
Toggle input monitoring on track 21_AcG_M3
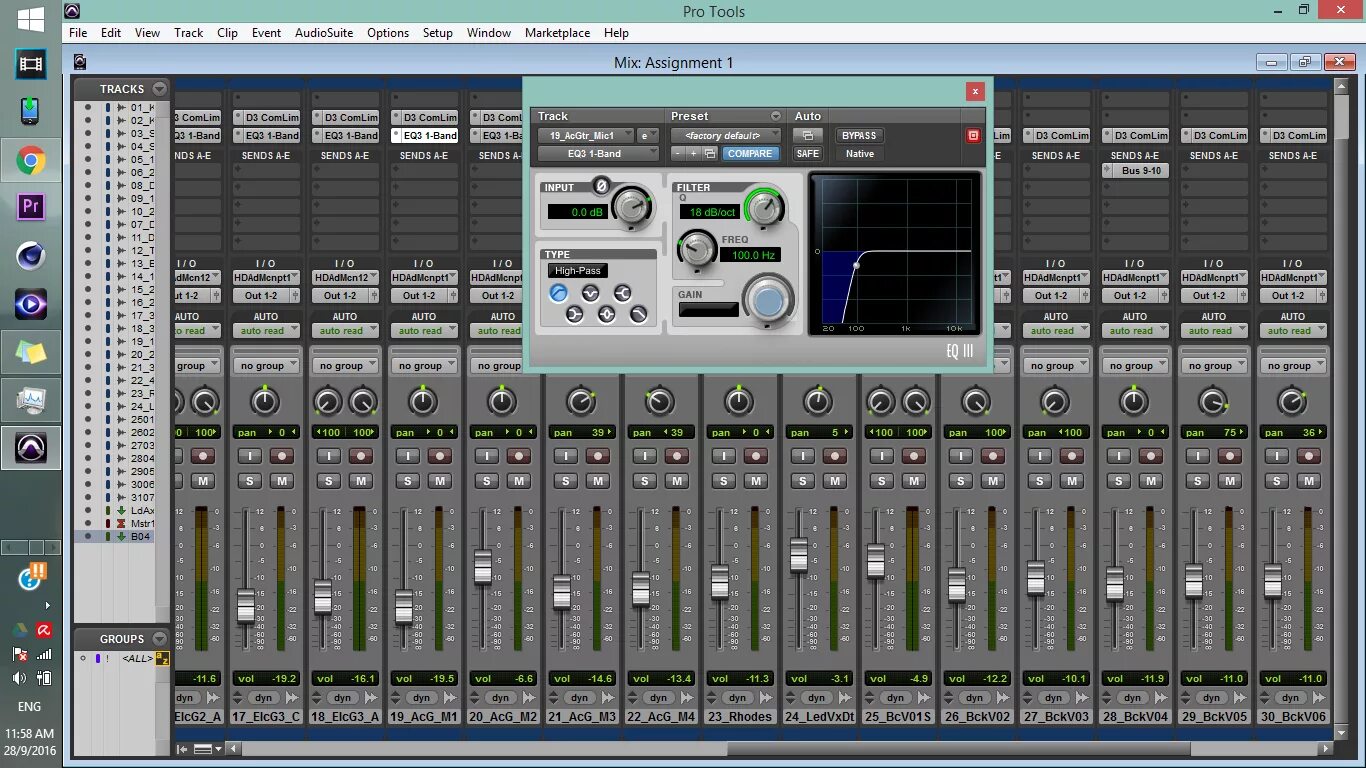pyautogui.click(x=566, y=456)
